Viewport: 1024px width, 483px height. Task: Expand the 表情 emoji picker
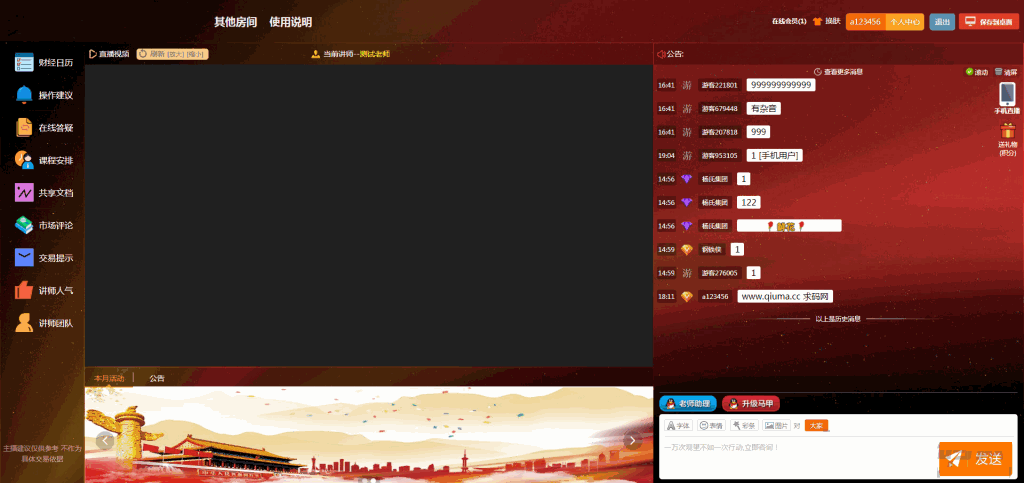click(710, 425)
